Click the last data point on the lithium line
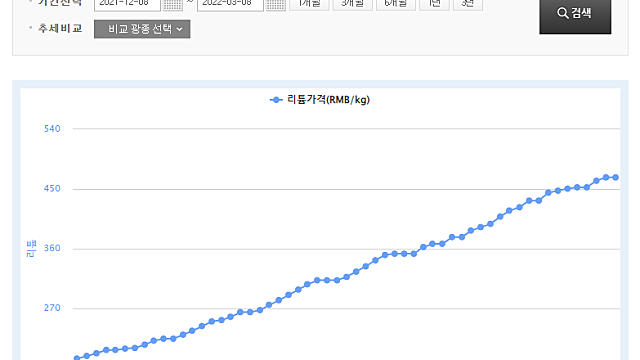Image resolution: width=640 pixels, height=360 pixels. pos(616,178)
